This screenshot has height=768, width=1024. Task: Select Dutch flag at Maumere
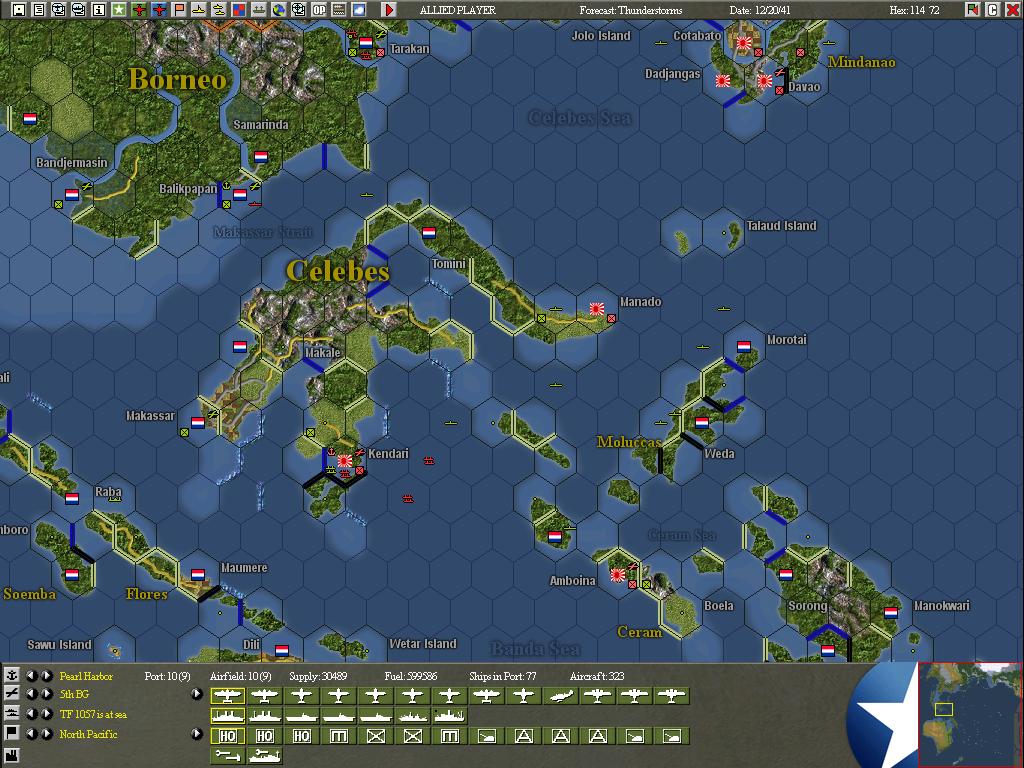coord(198,575)
